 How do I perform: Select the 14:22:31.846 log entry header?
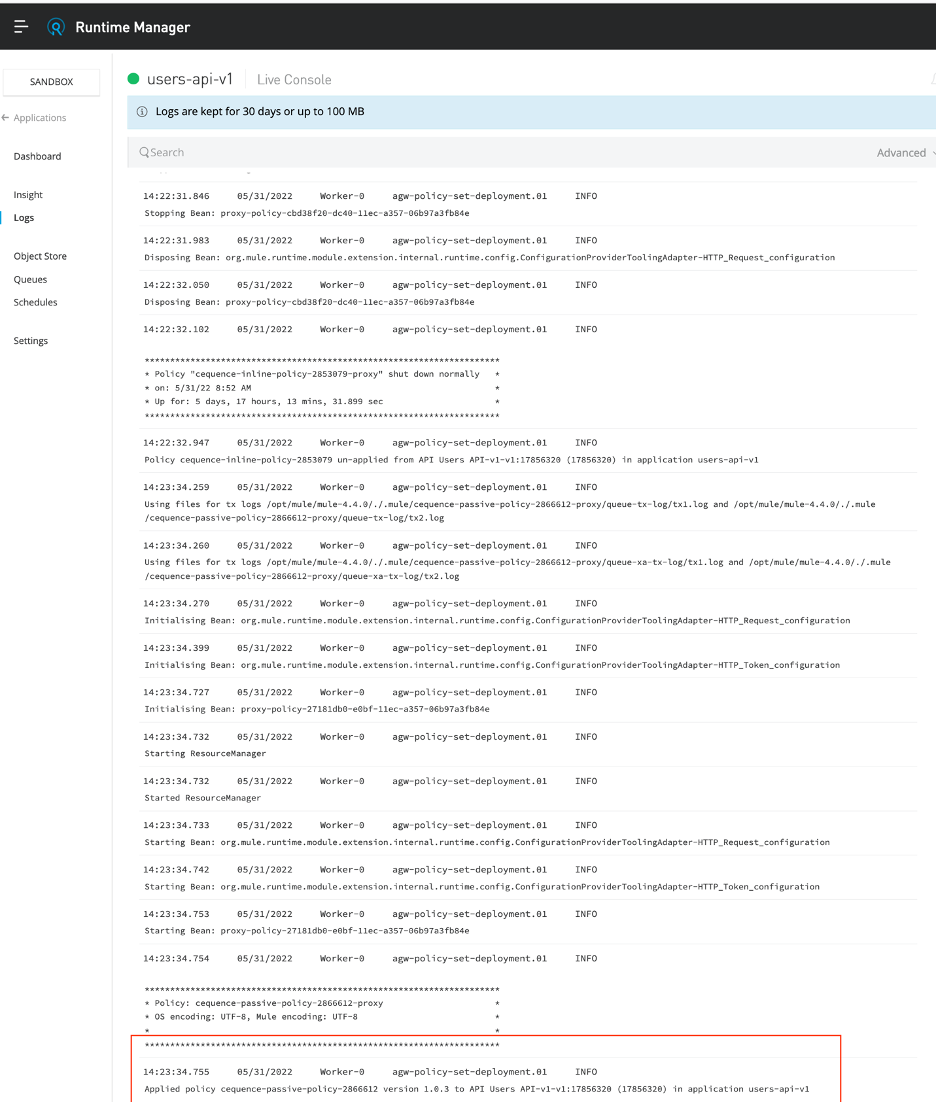370,196
